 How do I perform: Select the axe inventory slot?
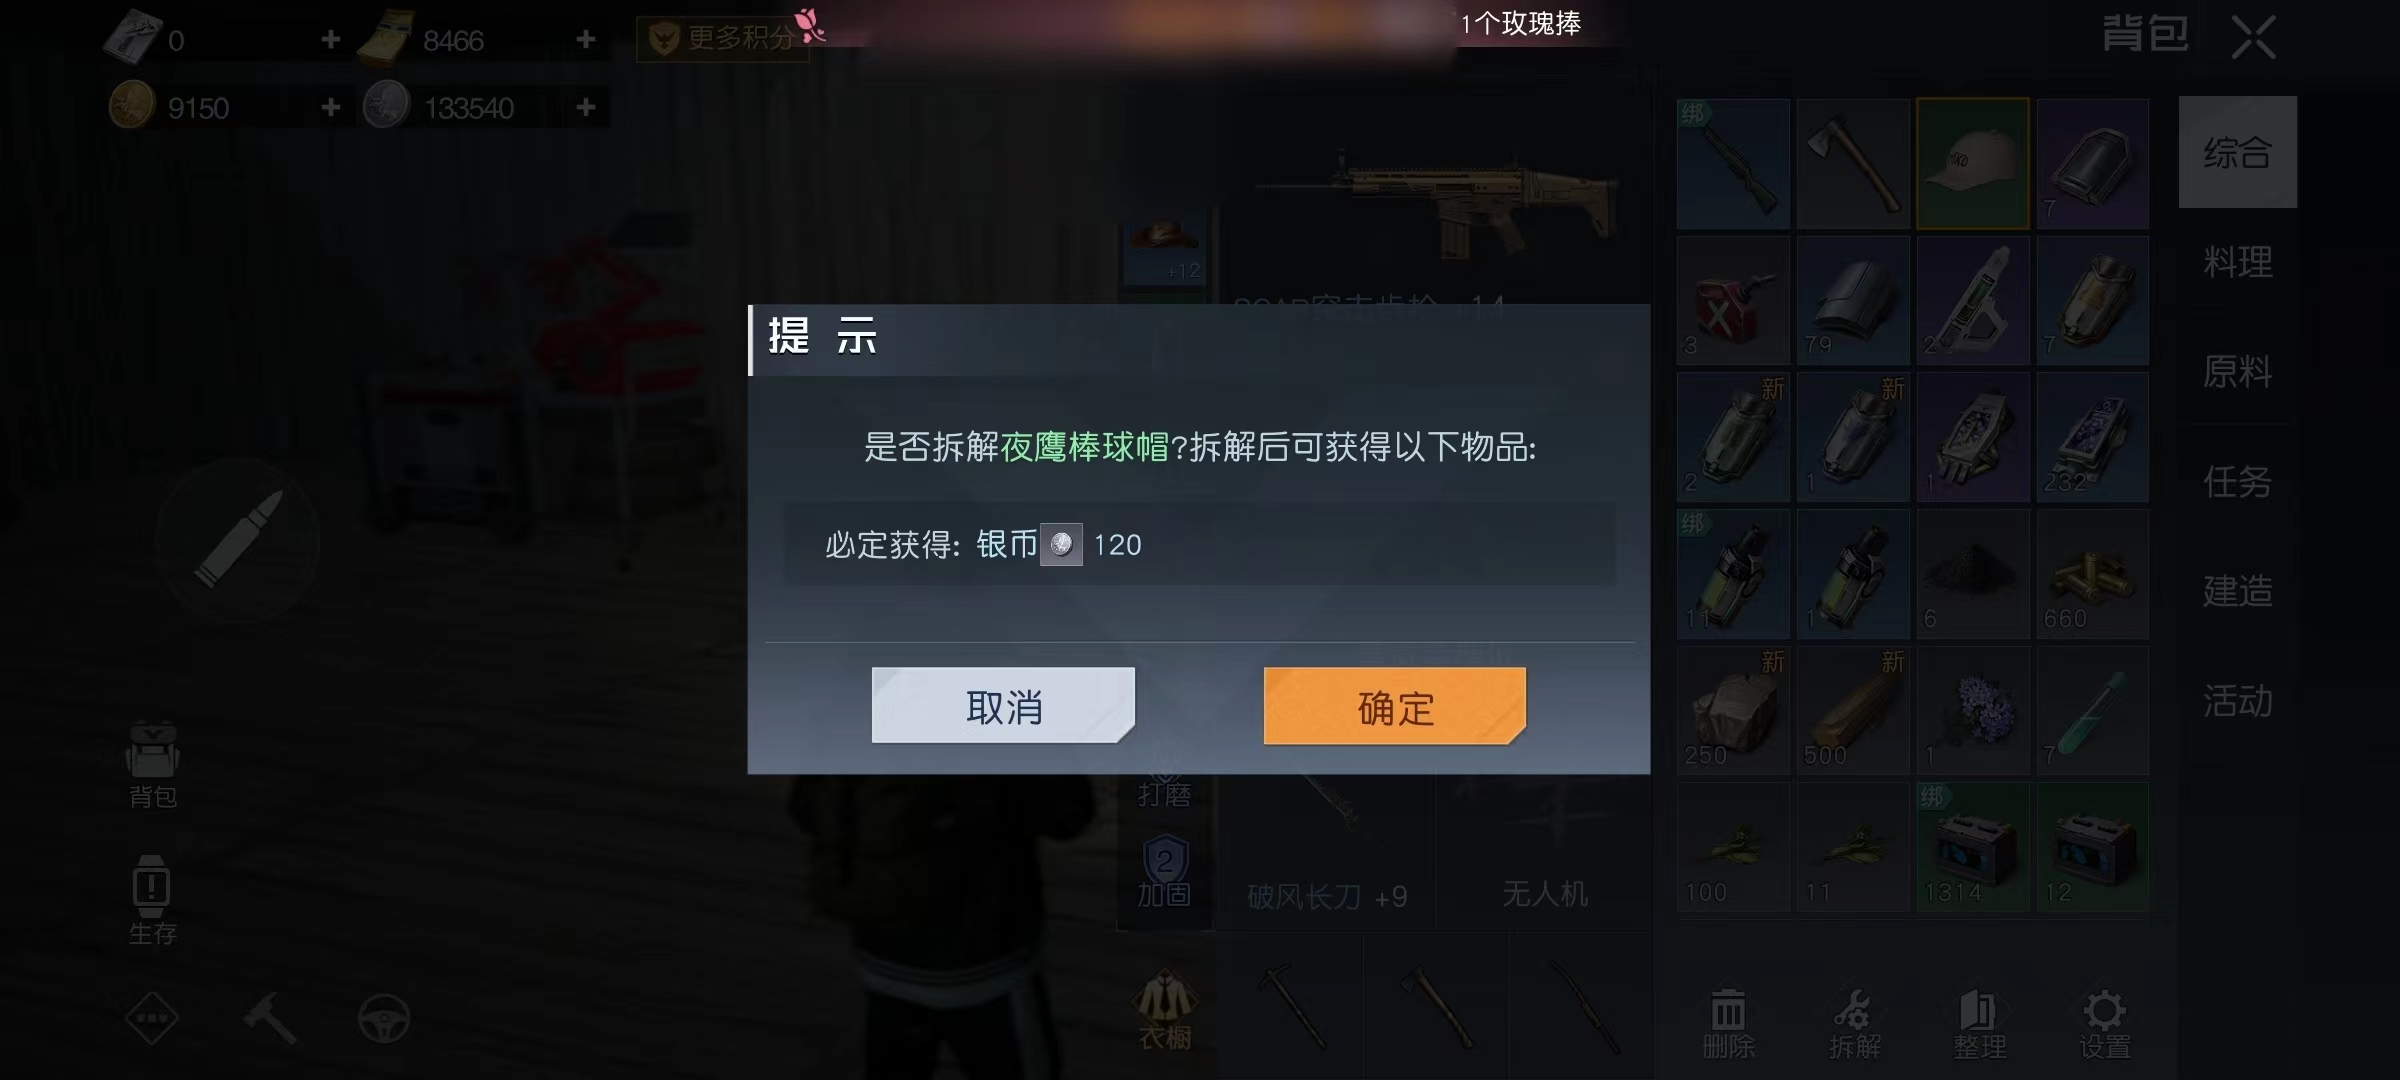[1853, 164]
